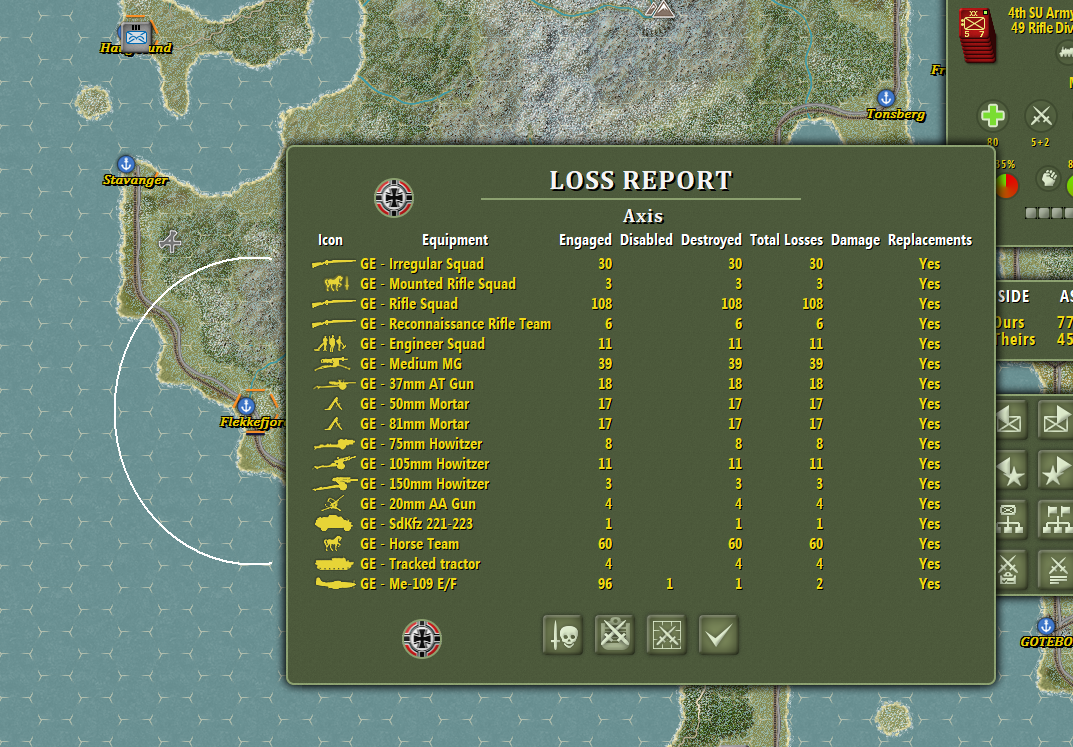The height and width of the screenshot is (747, 1073).
Task: Click the Axis emblem beside the Loss Report title
Action: pyautogui.click(x=394, y=198)
